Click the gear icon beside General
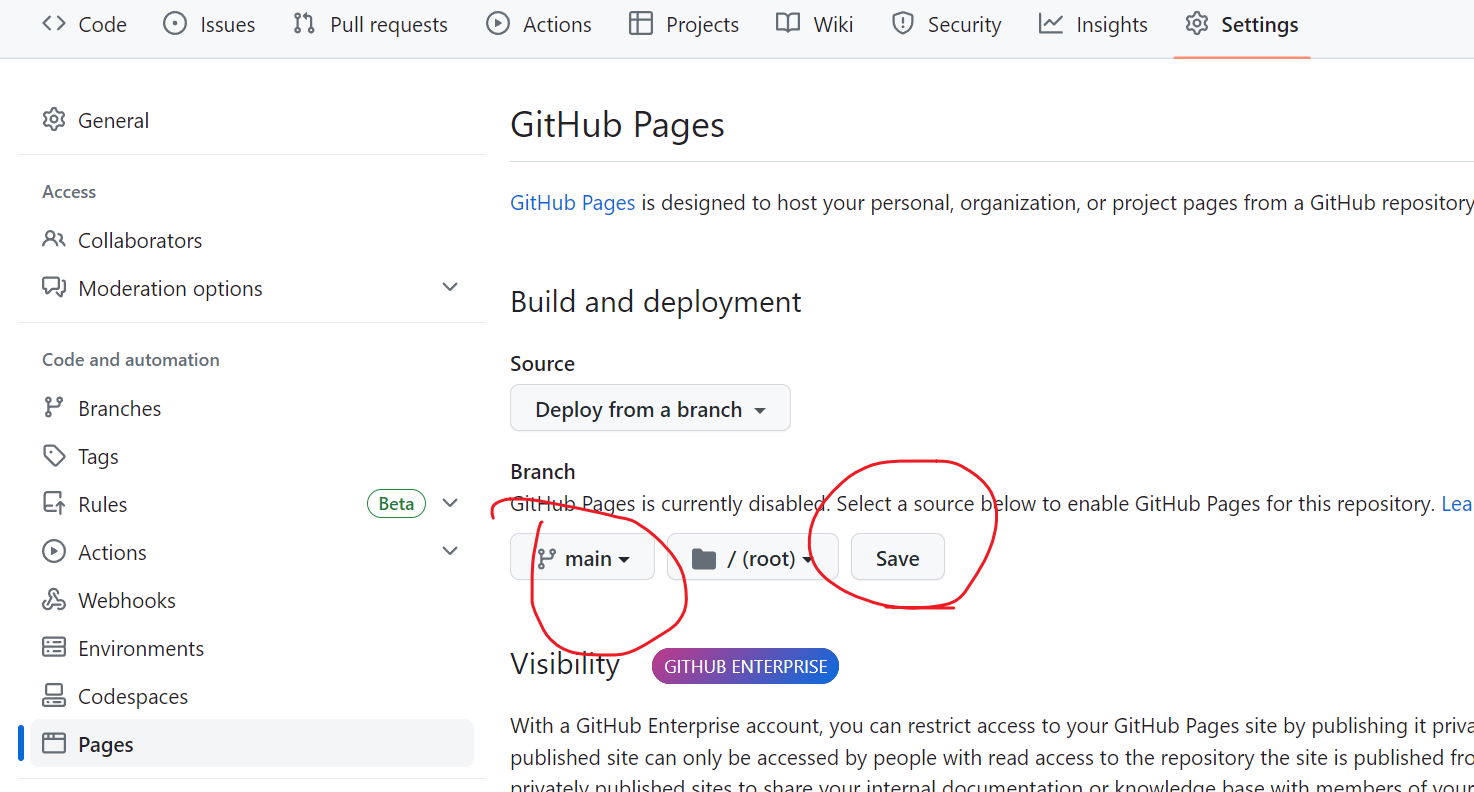1474x792 pixels. [54, 120]
